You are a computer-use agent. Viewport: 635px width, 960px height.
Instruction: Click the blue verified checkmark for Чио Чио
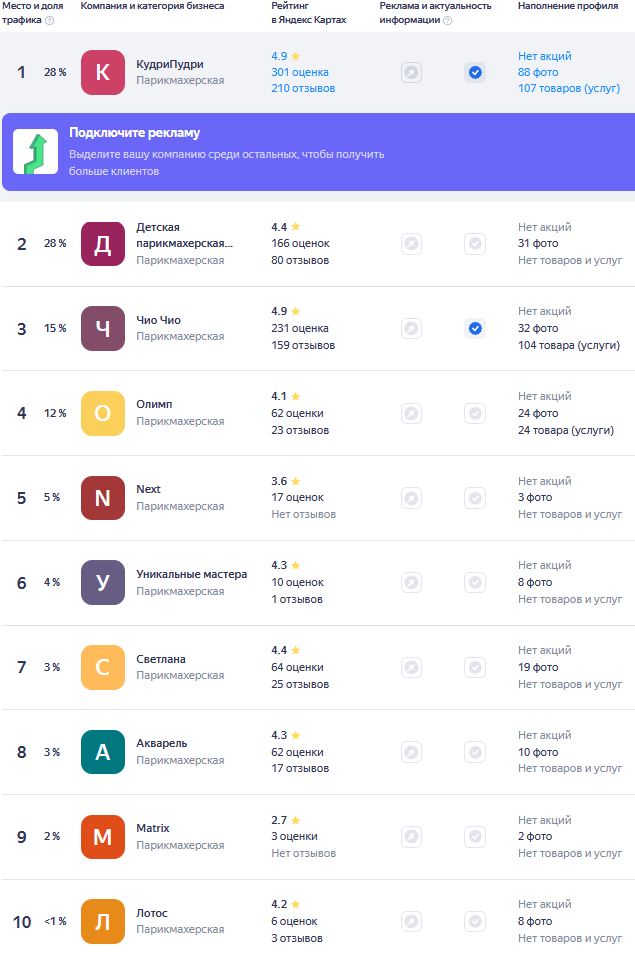pyautogui.click(x=475, y=329)
